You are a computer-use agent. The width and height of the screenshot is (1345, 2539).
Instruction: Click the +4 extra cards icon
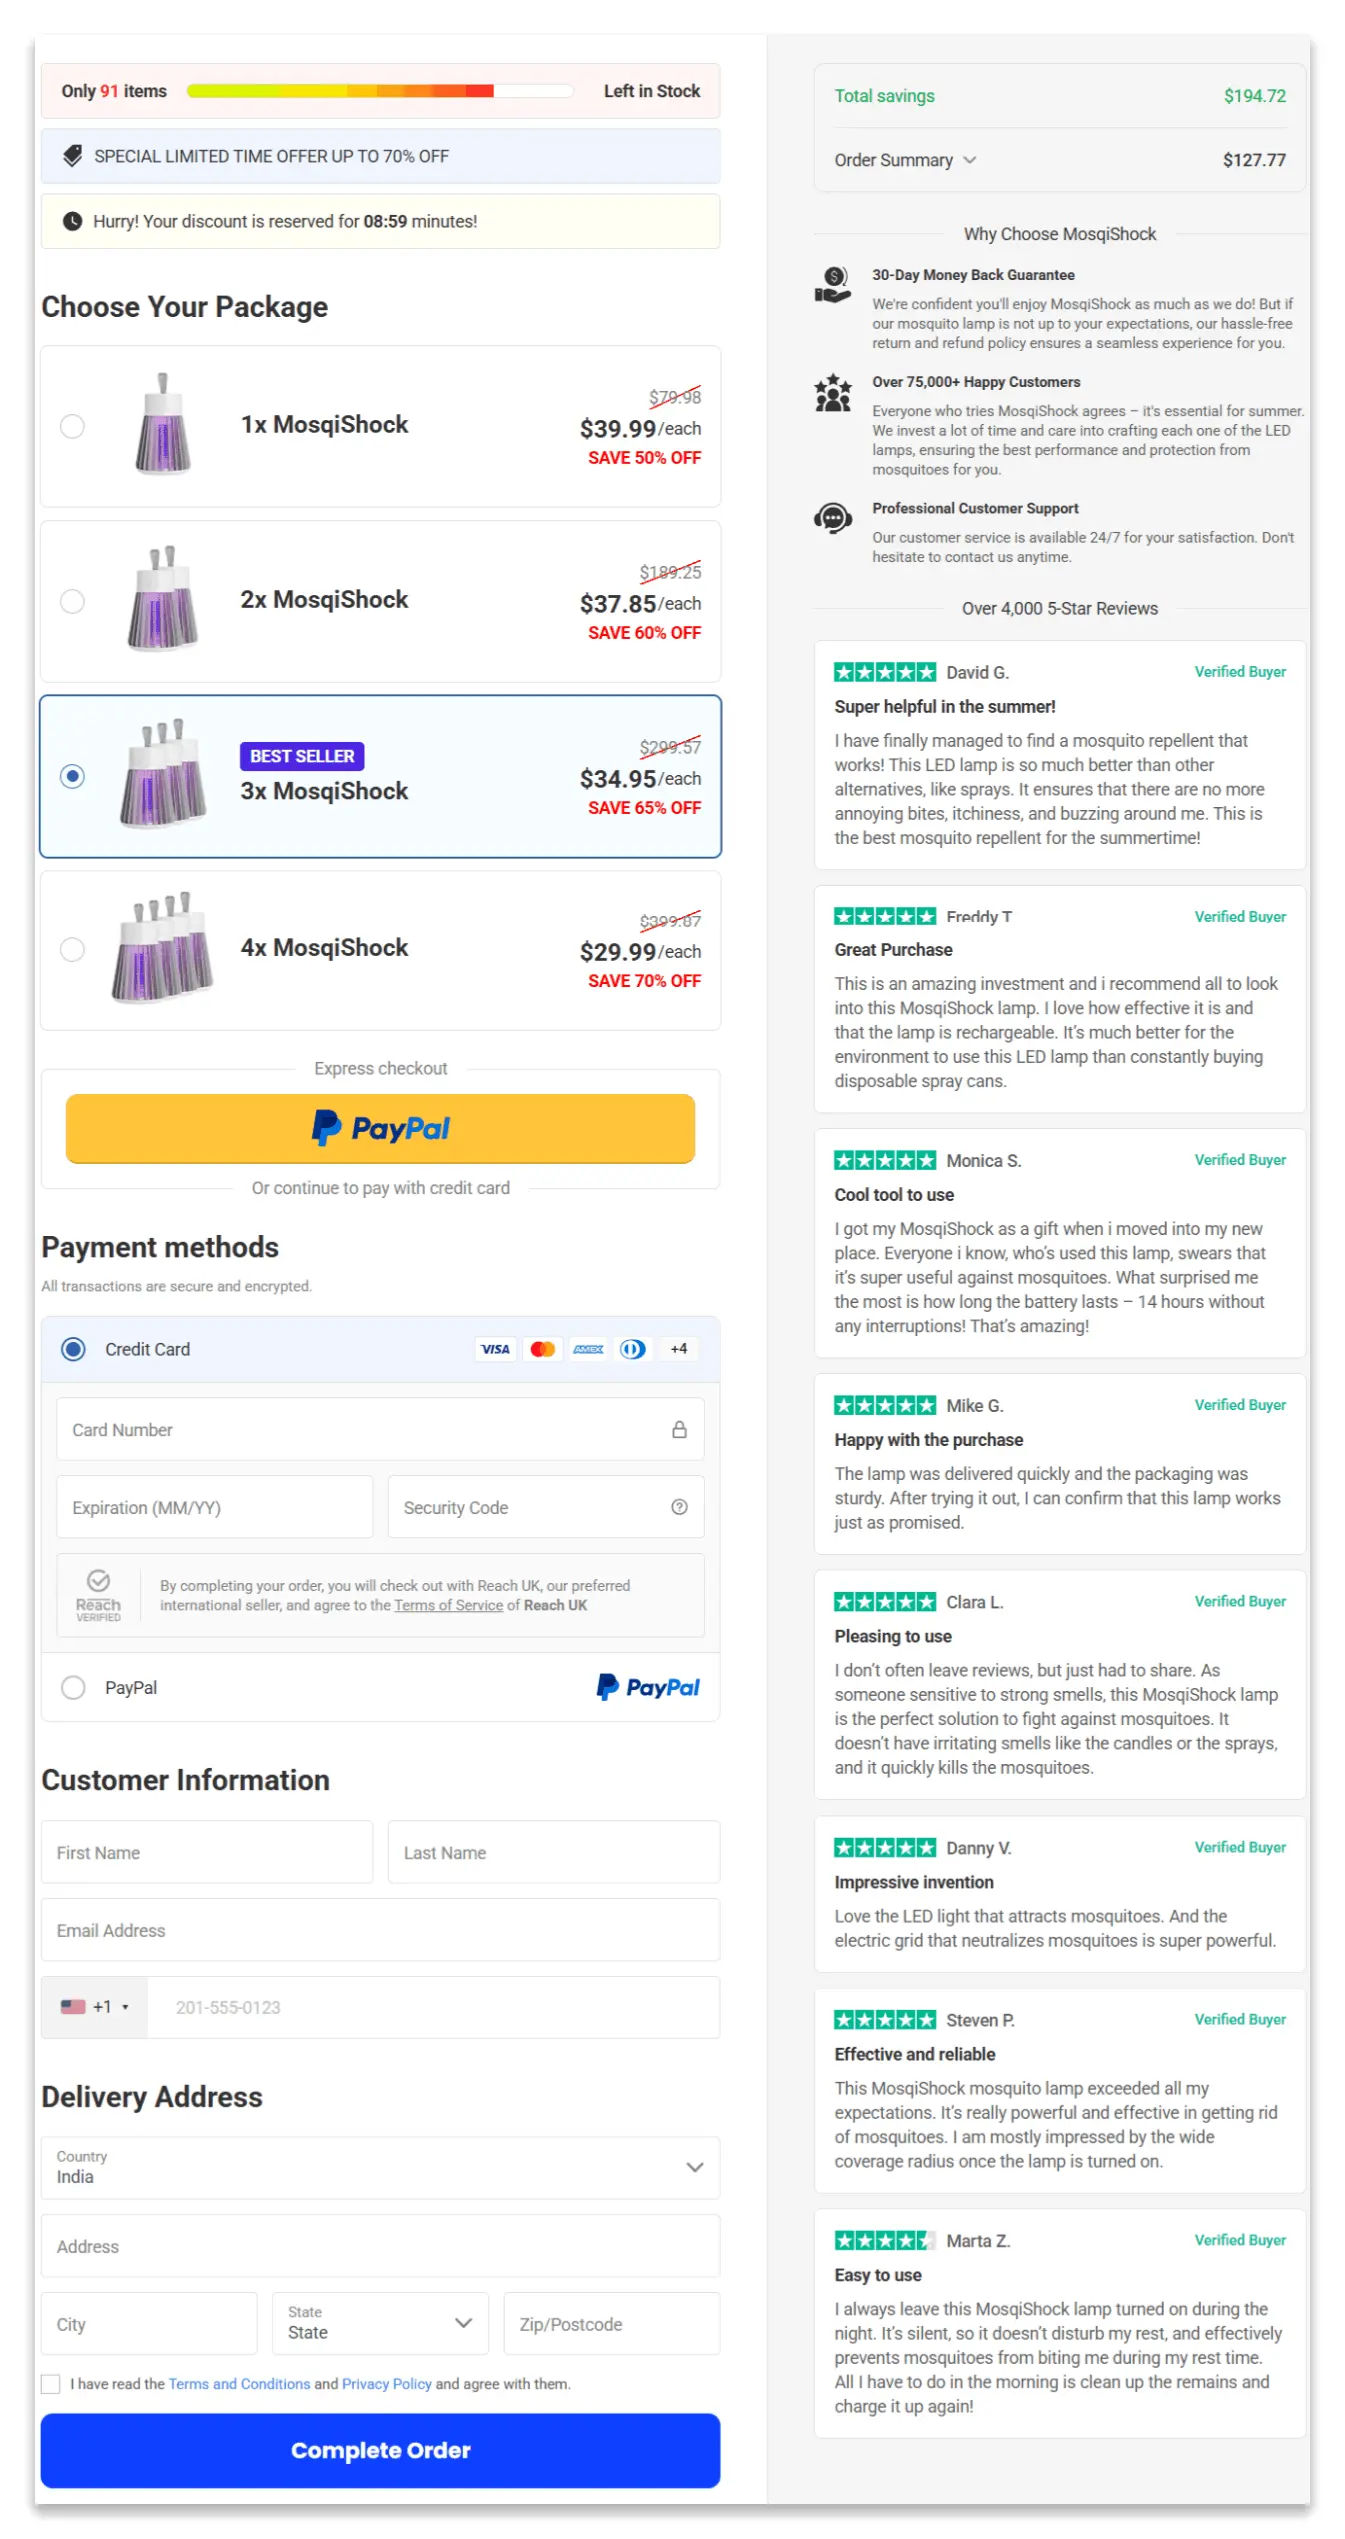679,1349
